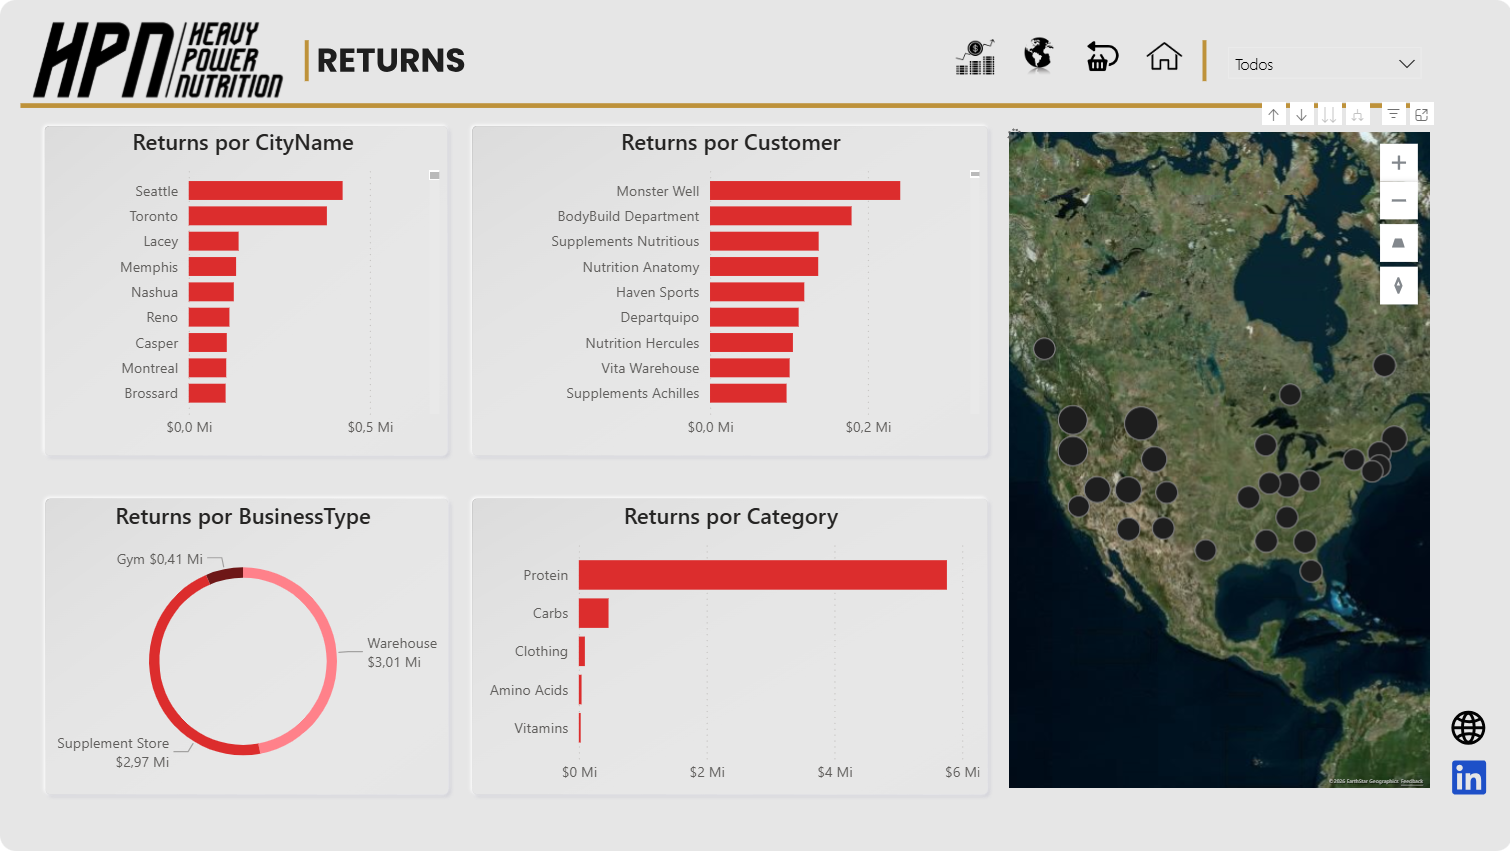Open the LinkedIn profile icon
The image size is (1510, 851).
point(1469,777)
